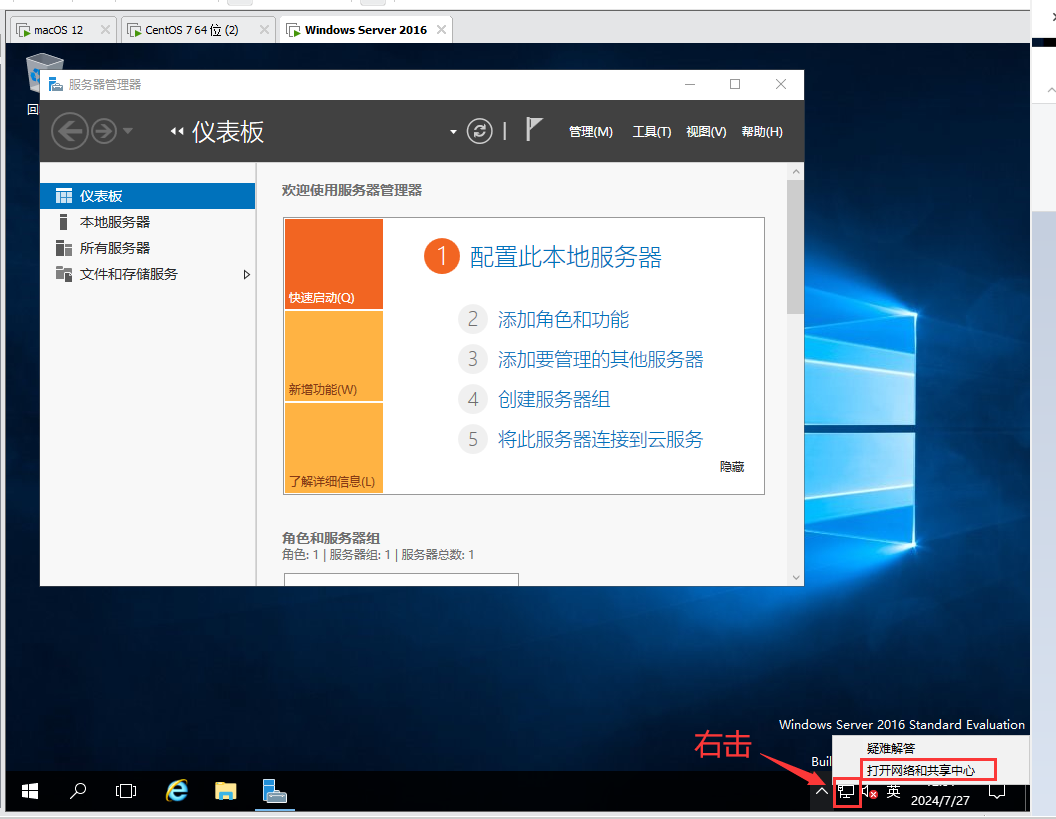
Task: Click 创建服务器组 link
Action: pos(554,399)
